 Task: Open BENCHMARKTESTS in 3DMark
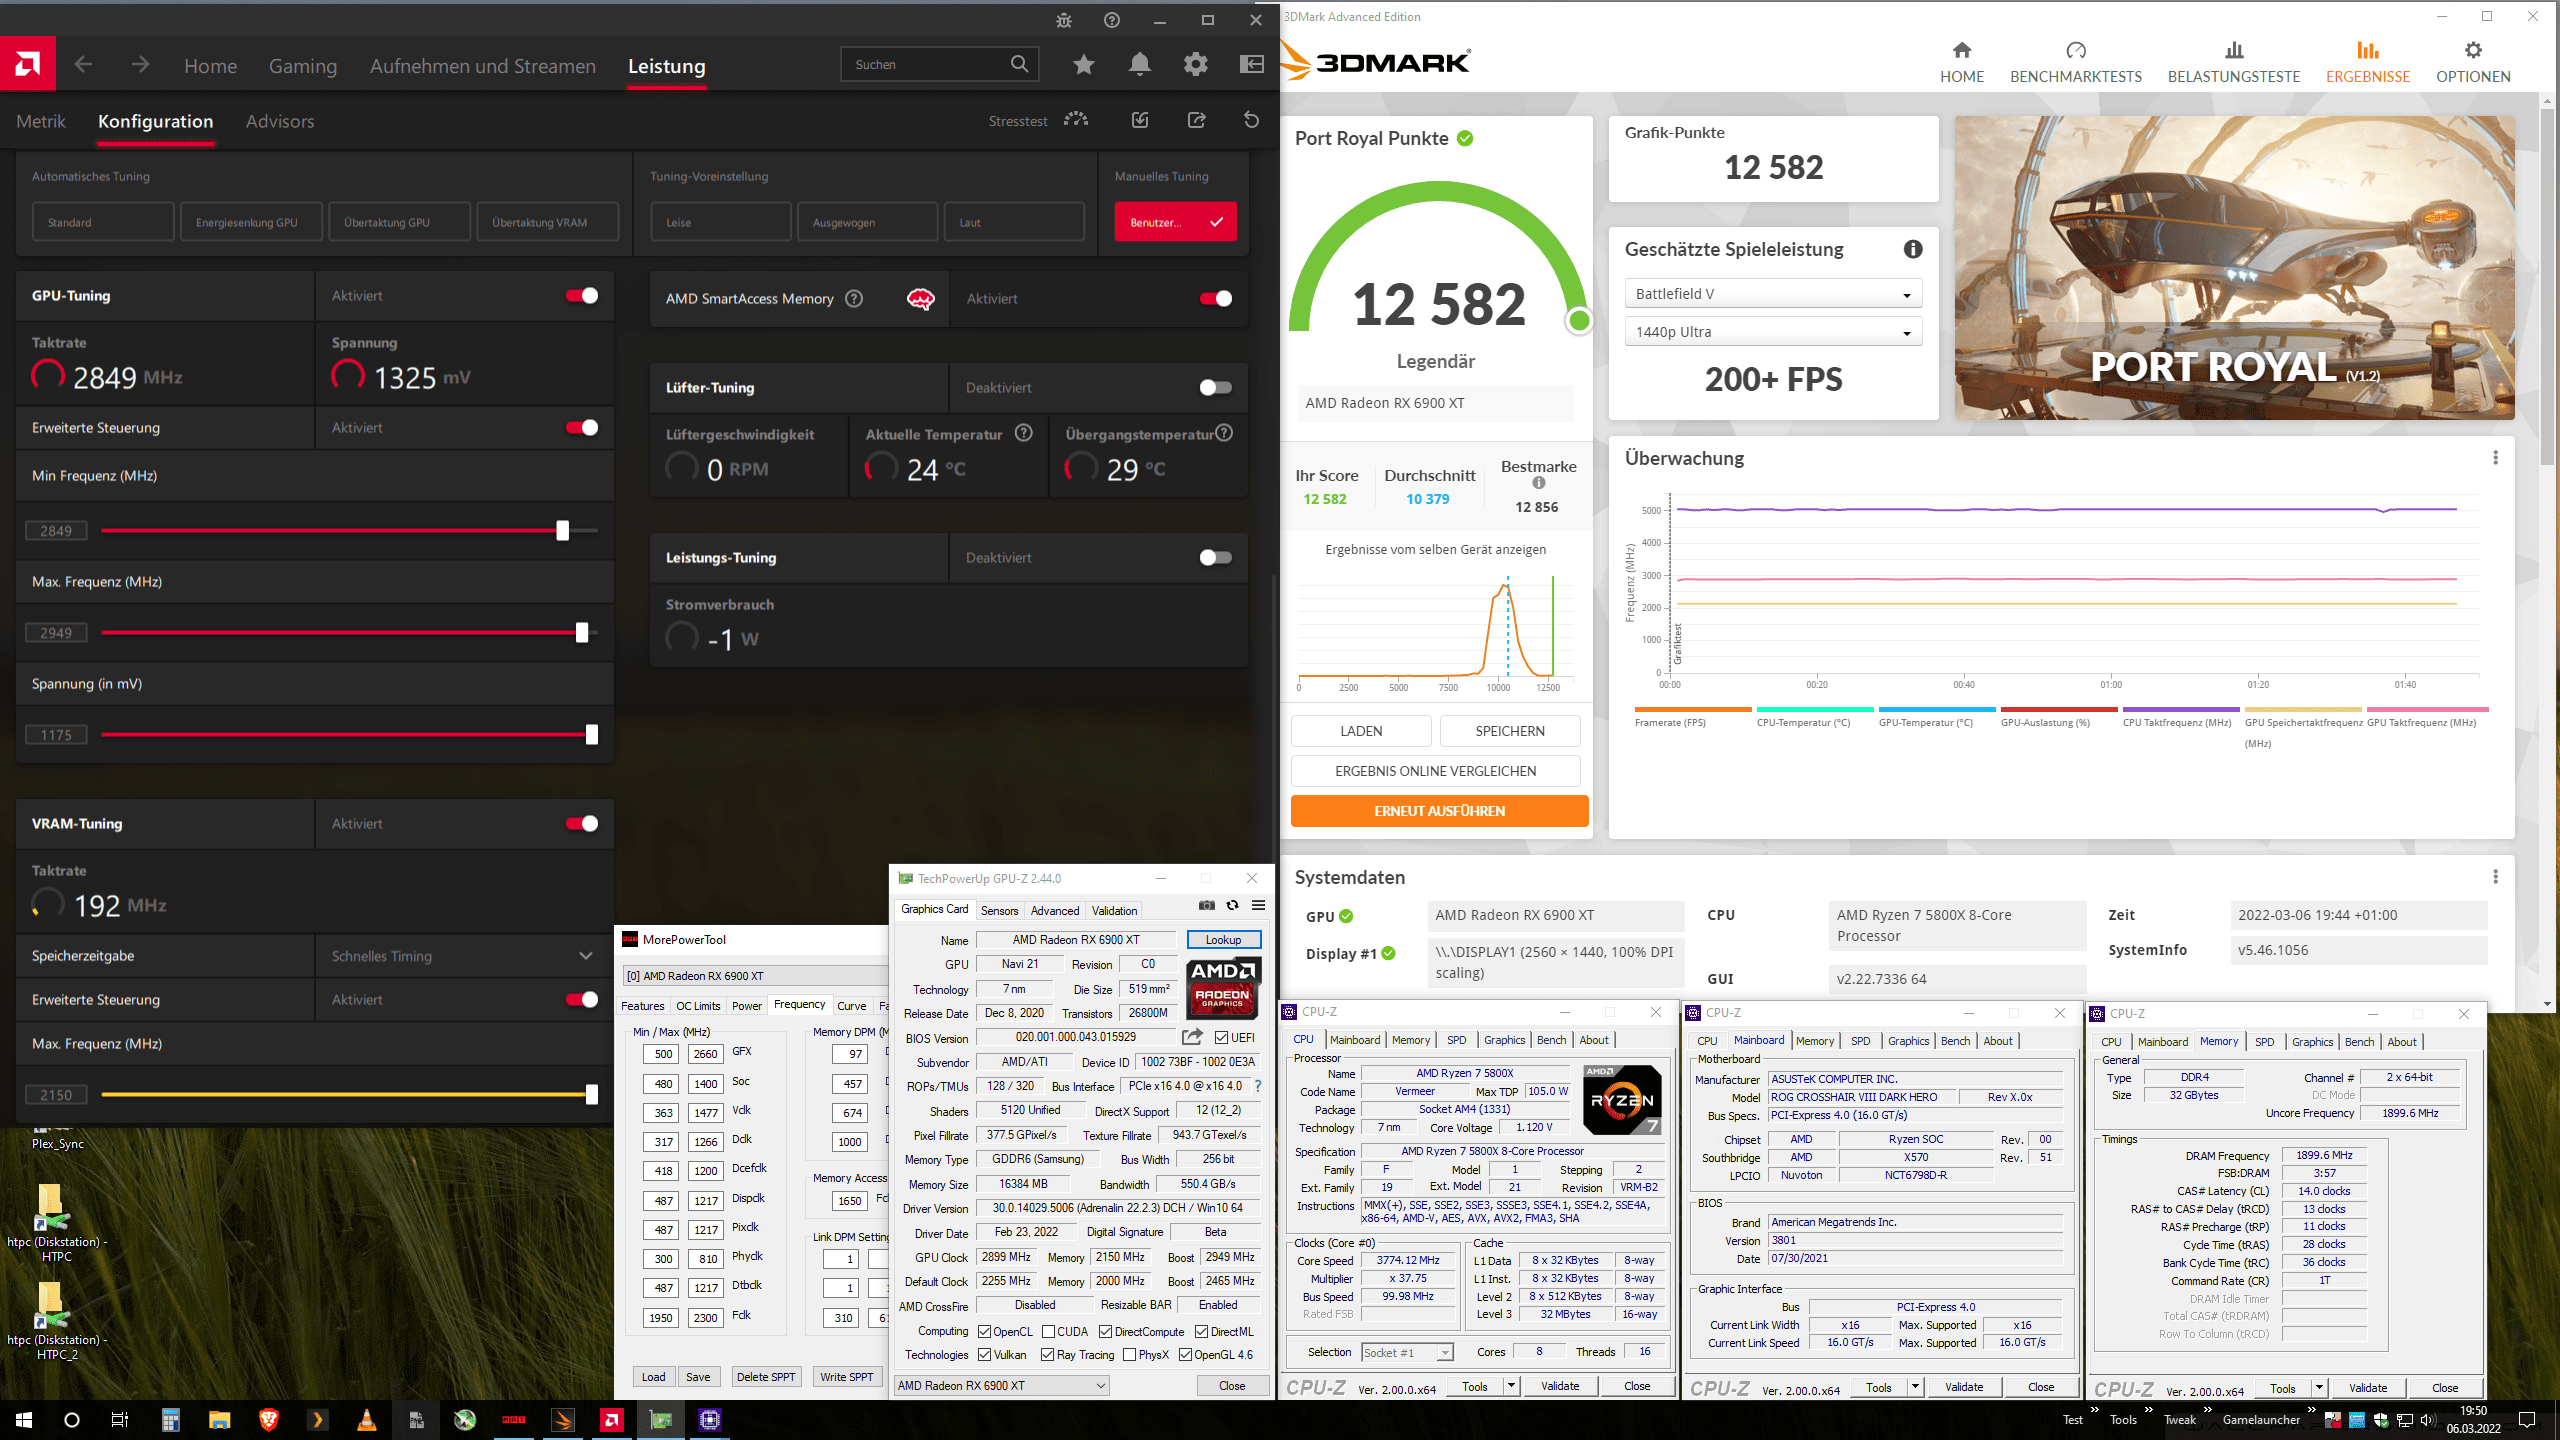pos(2076,63)
